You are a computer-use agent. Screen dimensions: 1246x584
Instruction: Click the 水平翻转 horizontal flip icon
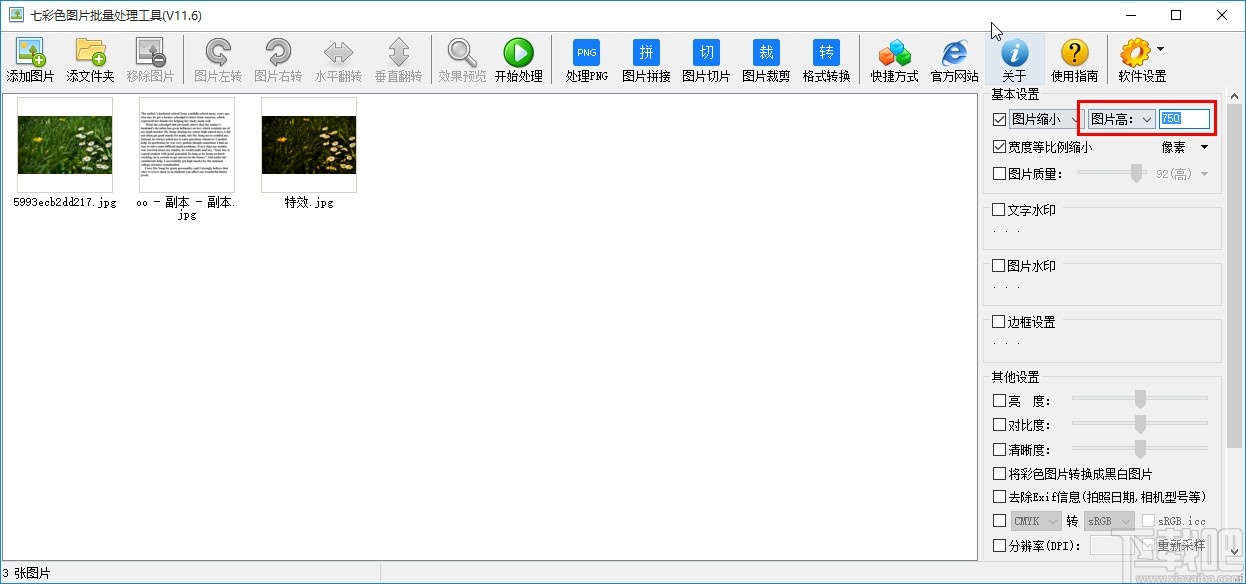[x=338, y=60]
